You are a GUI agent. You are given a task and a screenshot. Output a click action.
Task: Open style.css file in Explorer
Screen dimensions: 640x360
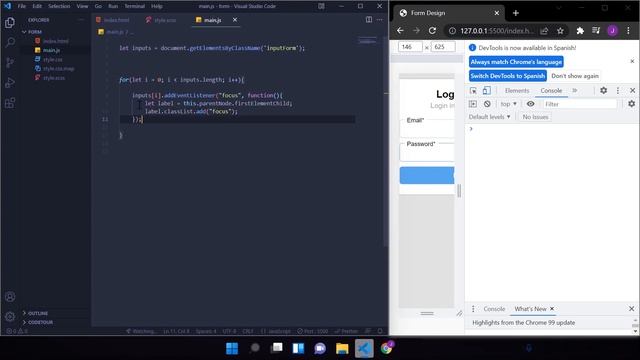click(52, 60)
